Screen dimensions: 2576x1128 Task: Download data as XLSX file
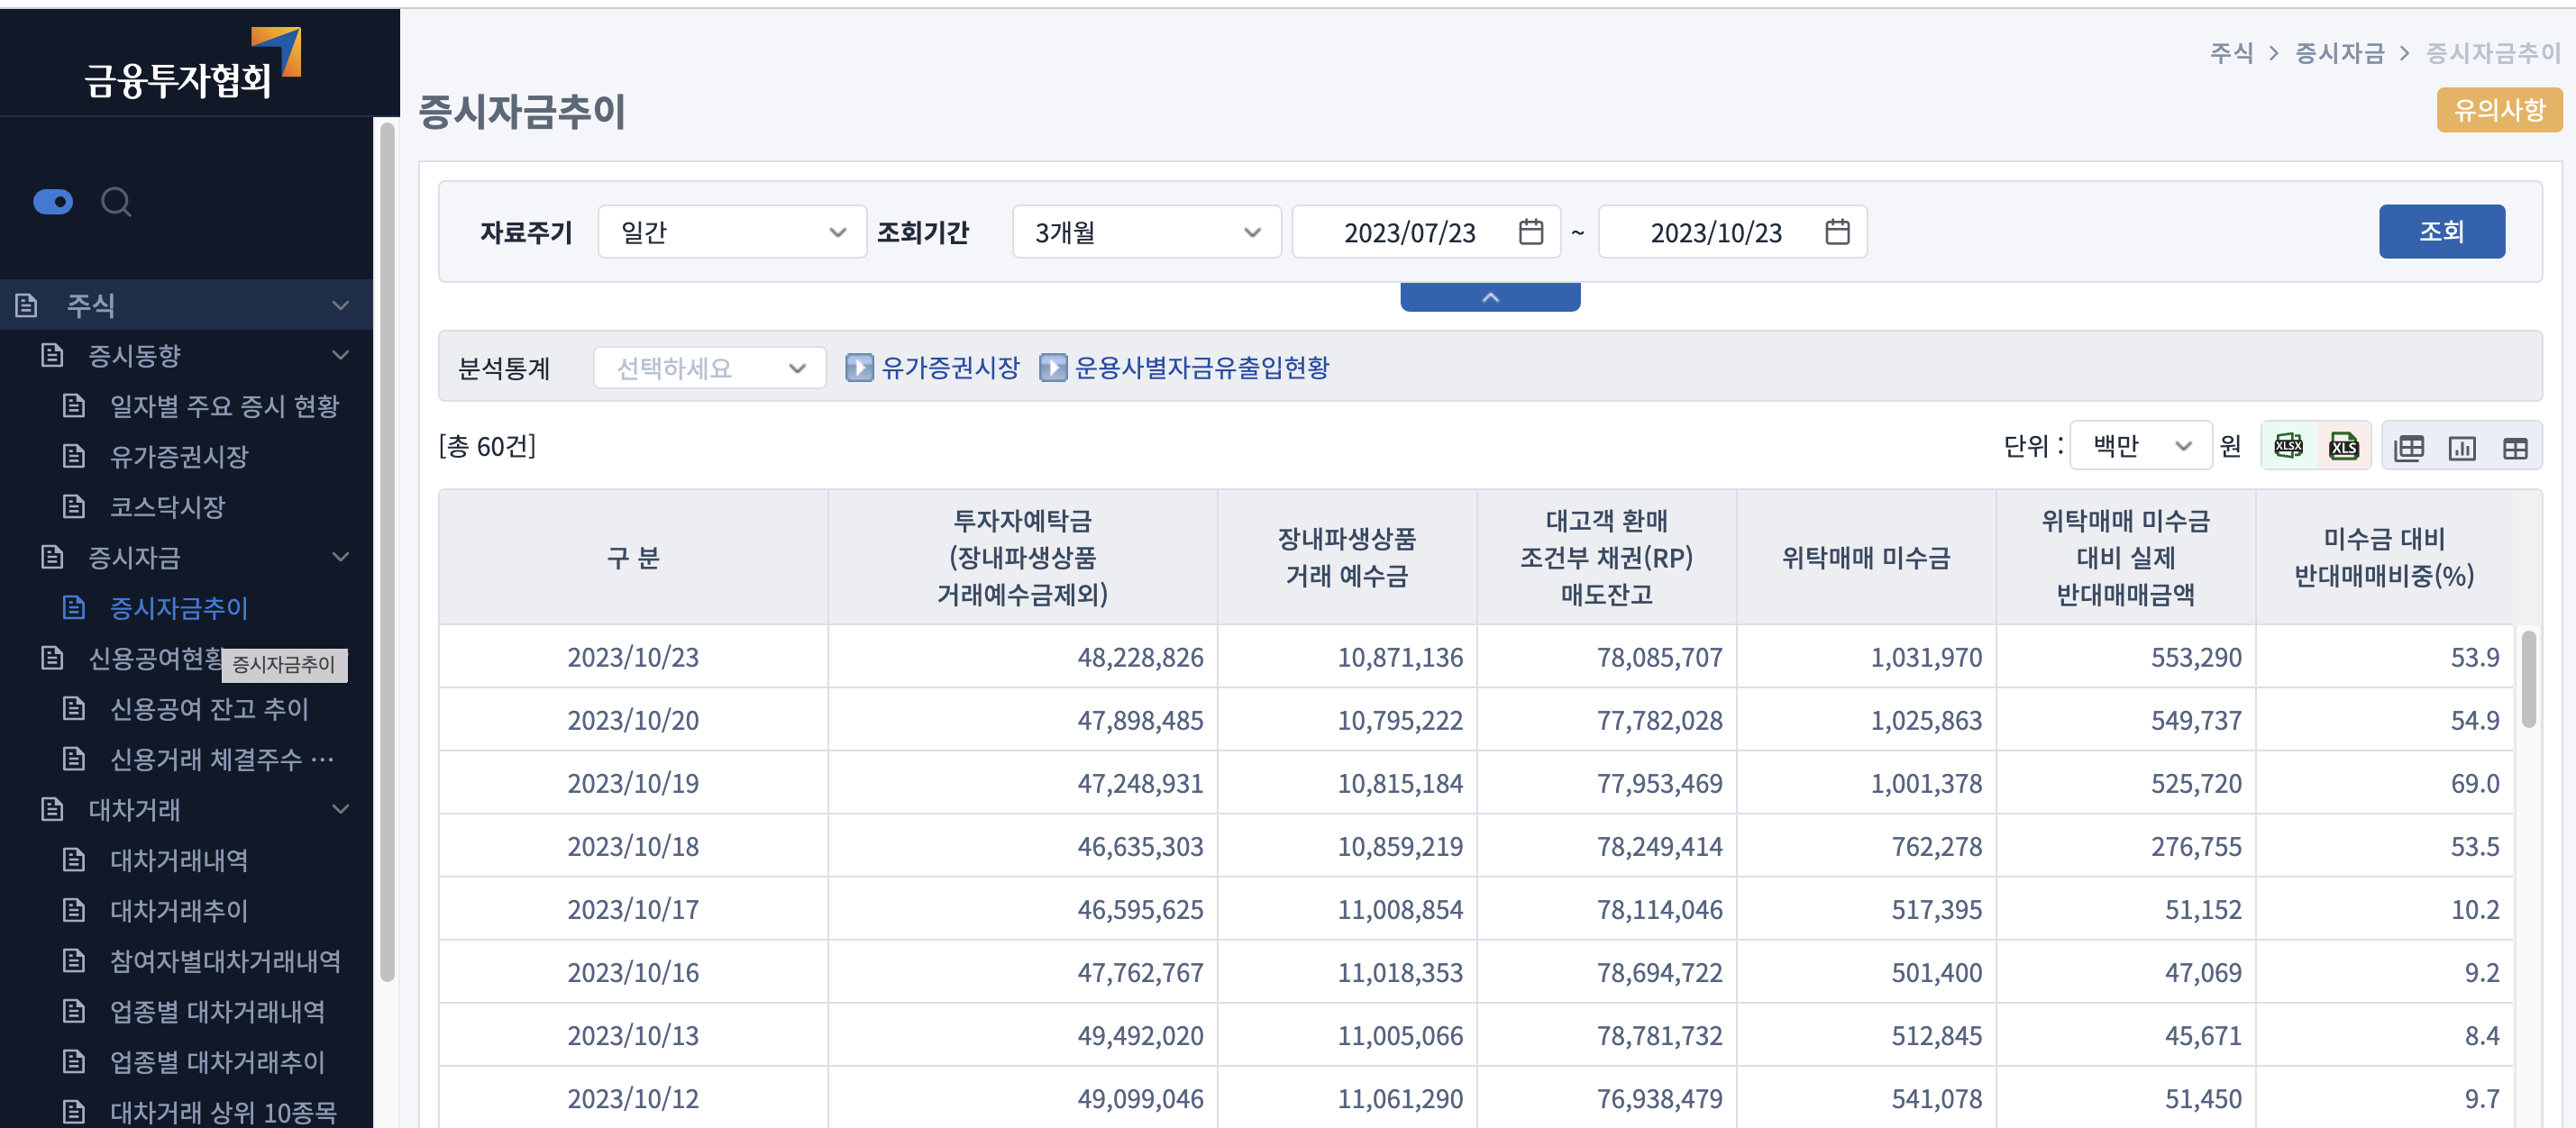point(2288,446)
